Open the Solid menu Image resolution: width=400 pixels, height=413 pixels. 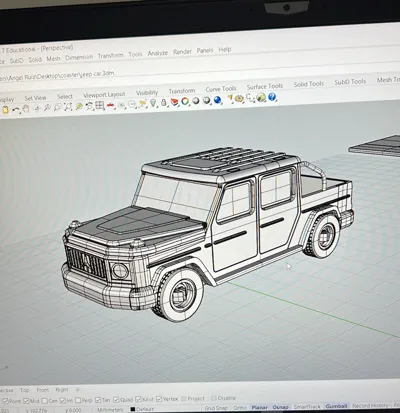tap(35, 60)
